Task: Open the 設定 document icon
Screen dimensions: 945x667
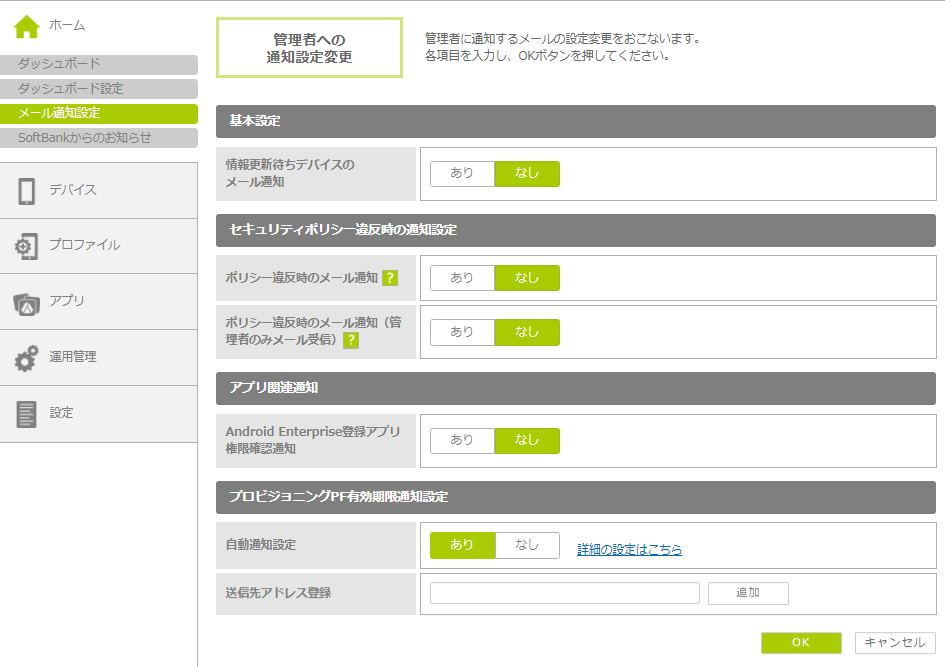Action: 27,413
